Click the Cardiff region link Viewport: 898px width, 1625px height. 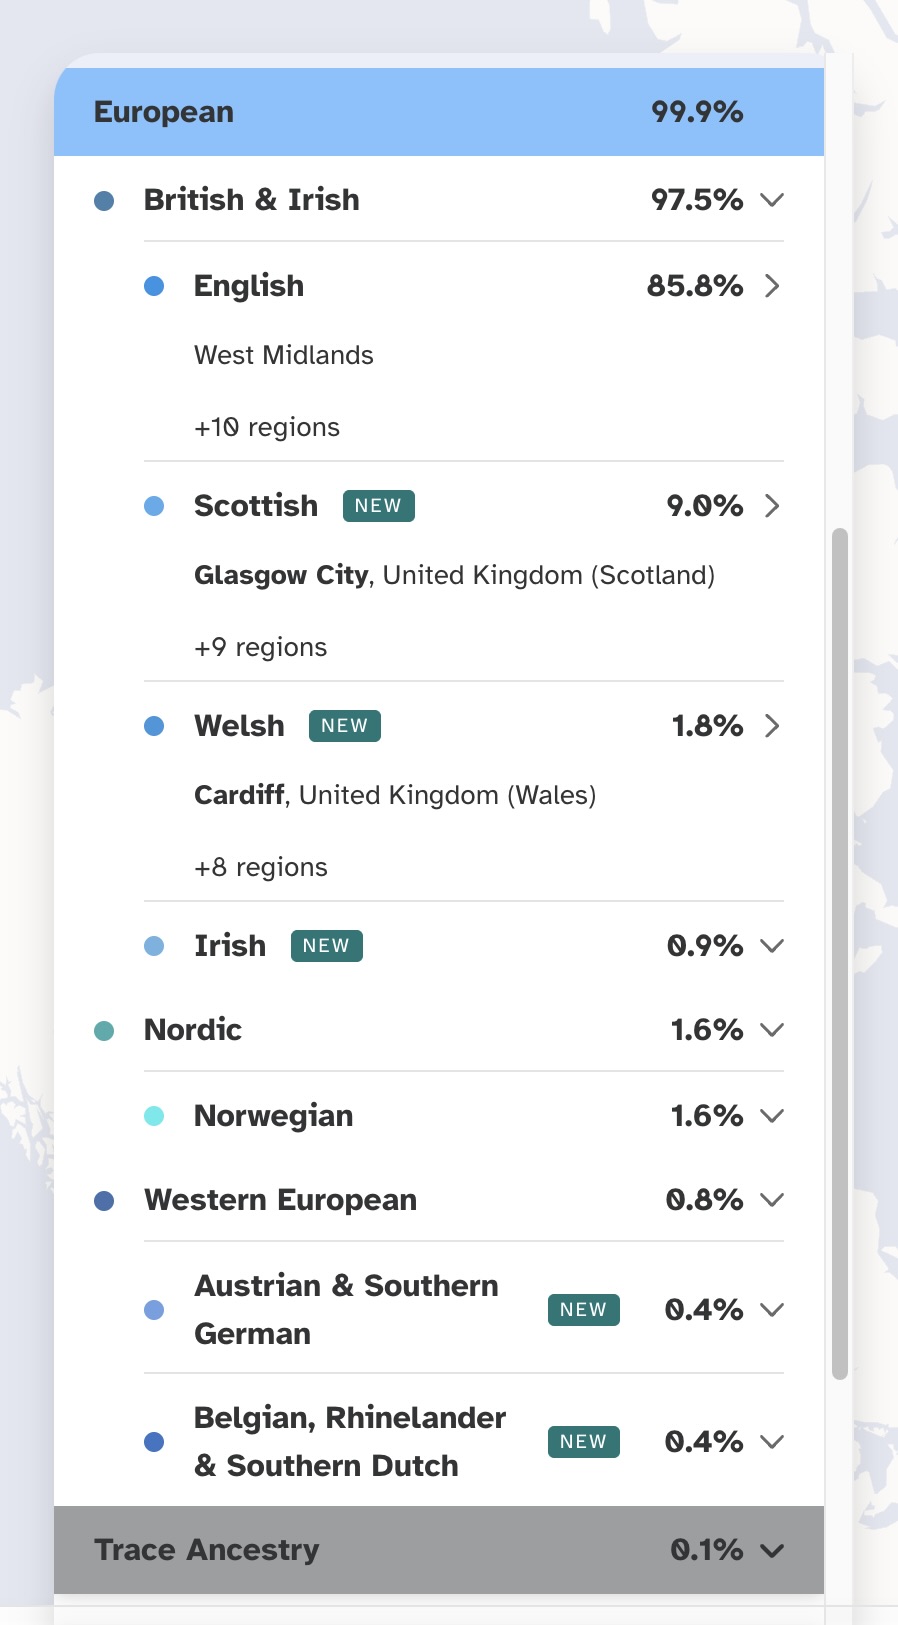point(240,796)
